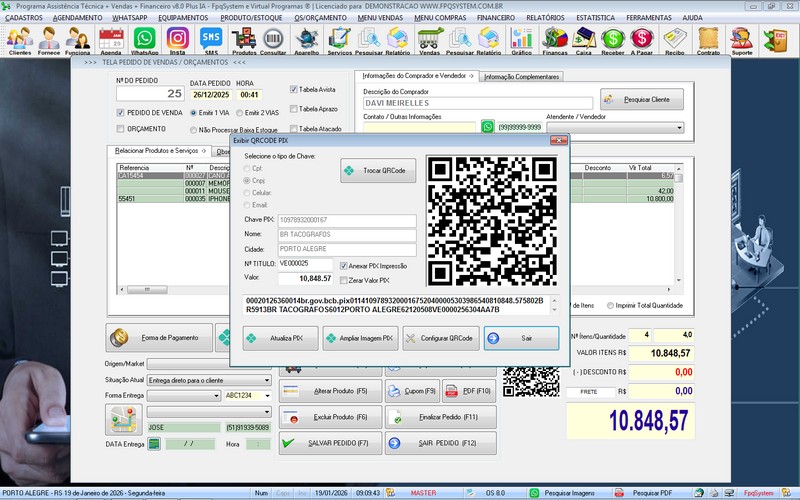Open the FERRAMENTAS menu
The width and height of the screenshot is (800, 500).
click(649, 17)
